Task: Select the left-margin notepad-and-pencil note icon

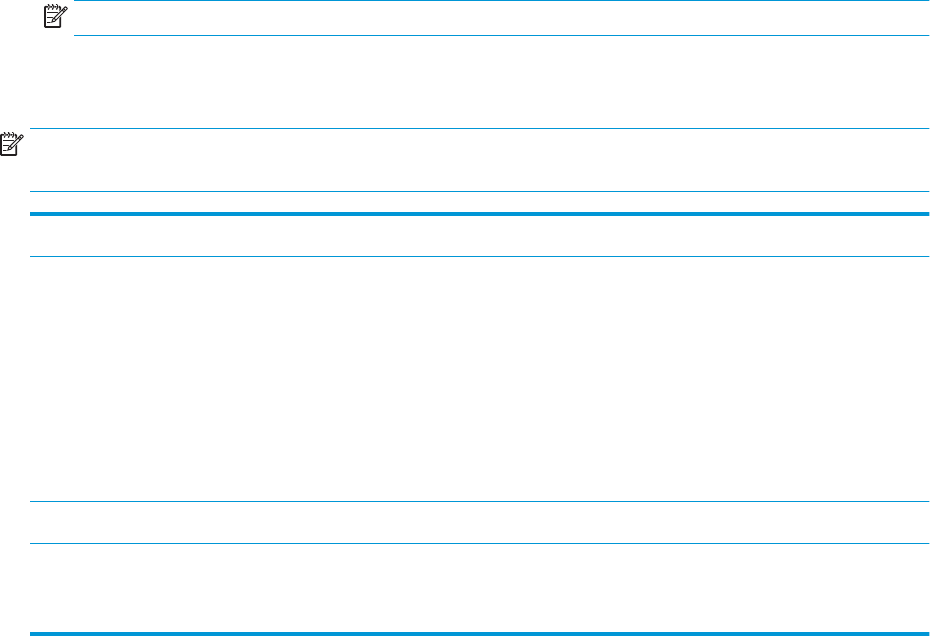Action: coord(12,144)
